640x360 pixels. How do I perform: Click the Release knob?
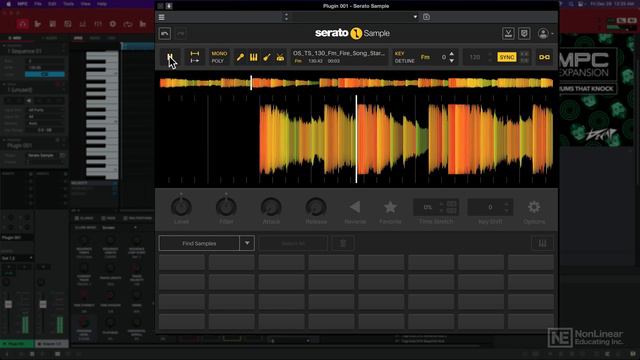pos(316,207)
